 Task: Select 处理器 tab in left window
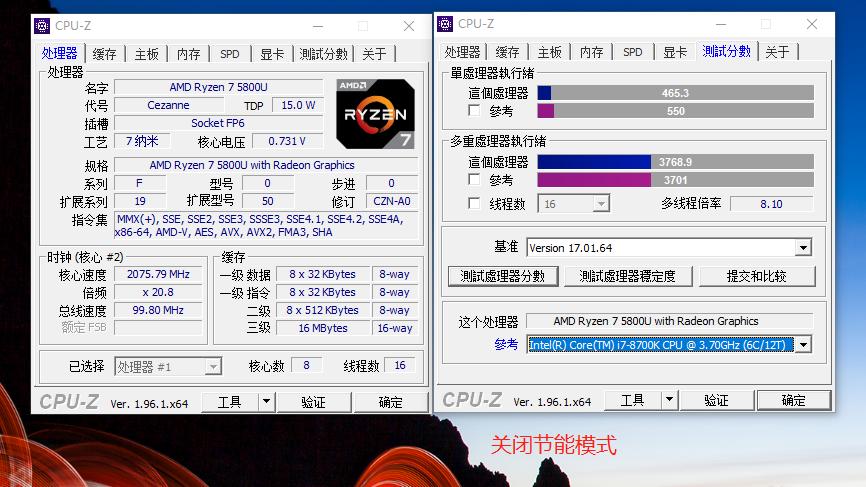(x=59, y=53)
